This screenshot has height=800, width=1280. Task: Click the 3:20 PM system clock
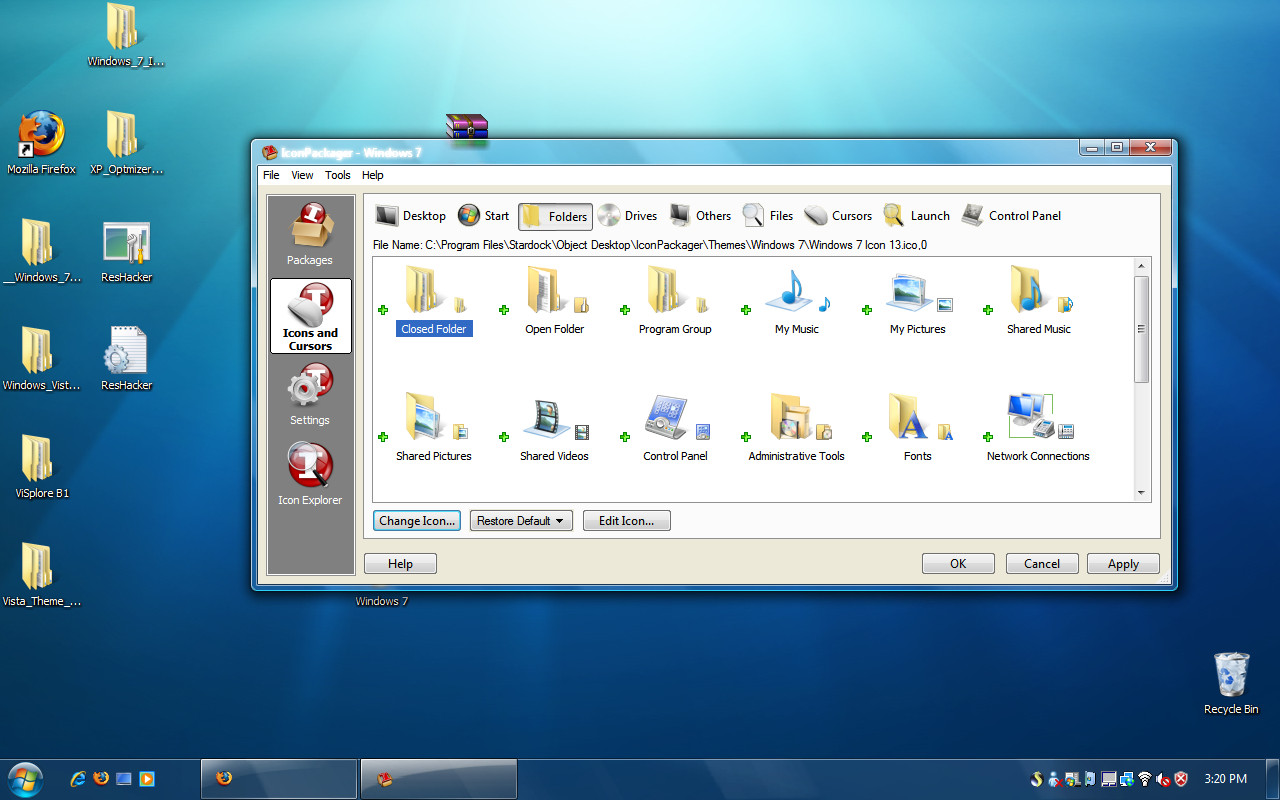[1225, 779]
